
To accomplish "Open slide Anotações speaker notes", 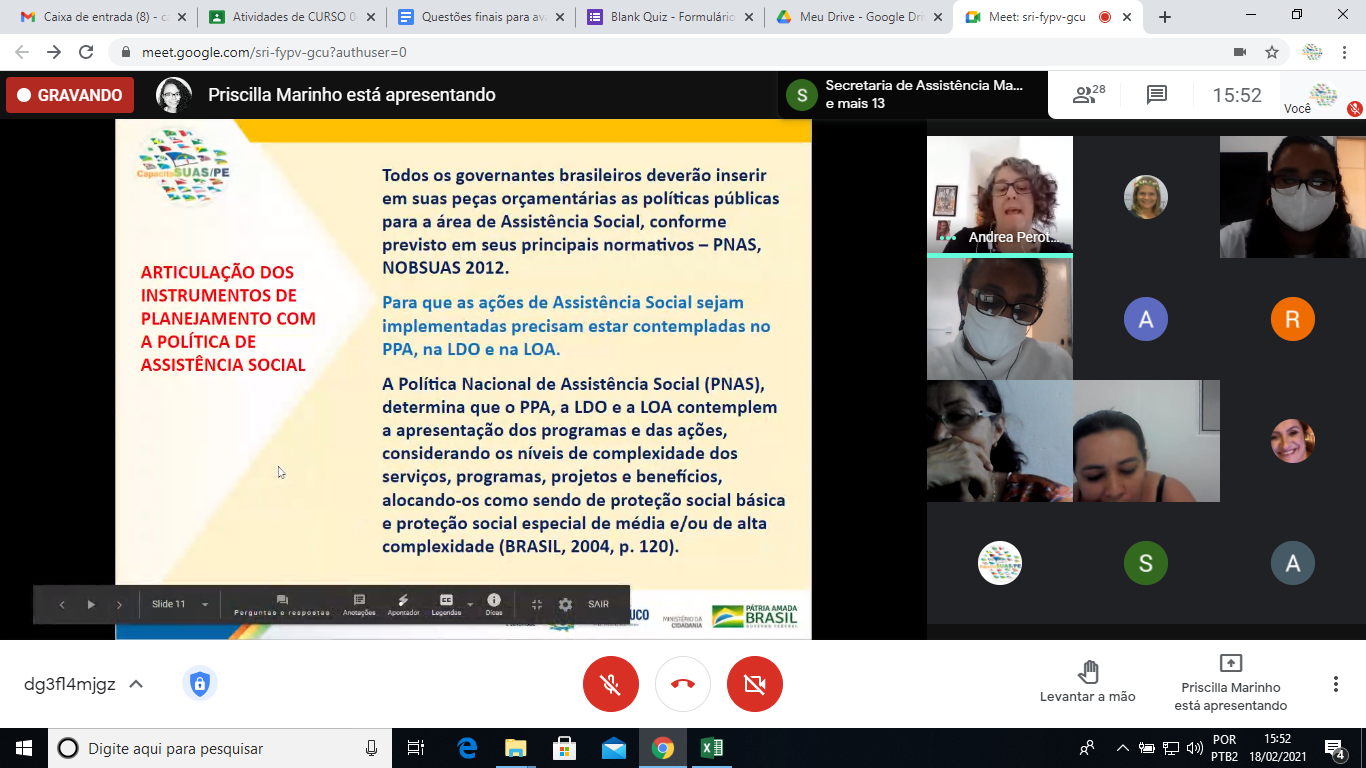I will 359,605.
